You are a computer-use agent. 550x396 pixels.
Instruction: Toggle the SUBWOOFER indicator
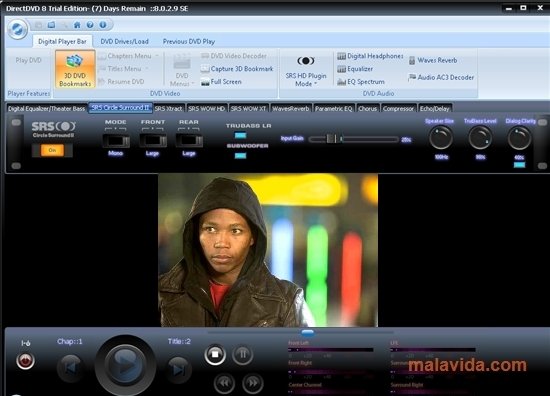240,155
